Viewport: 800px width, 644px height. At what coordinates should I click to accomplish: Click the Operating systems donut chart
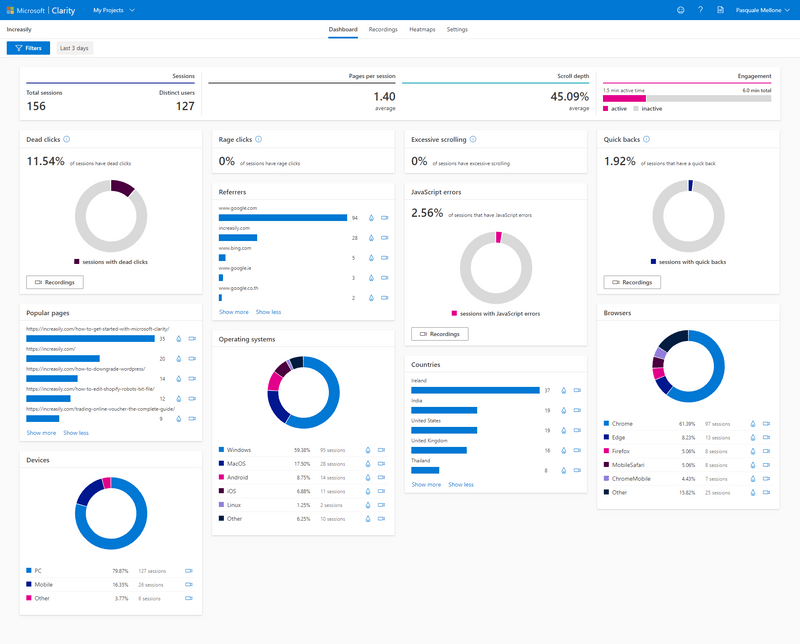point(304,392)
